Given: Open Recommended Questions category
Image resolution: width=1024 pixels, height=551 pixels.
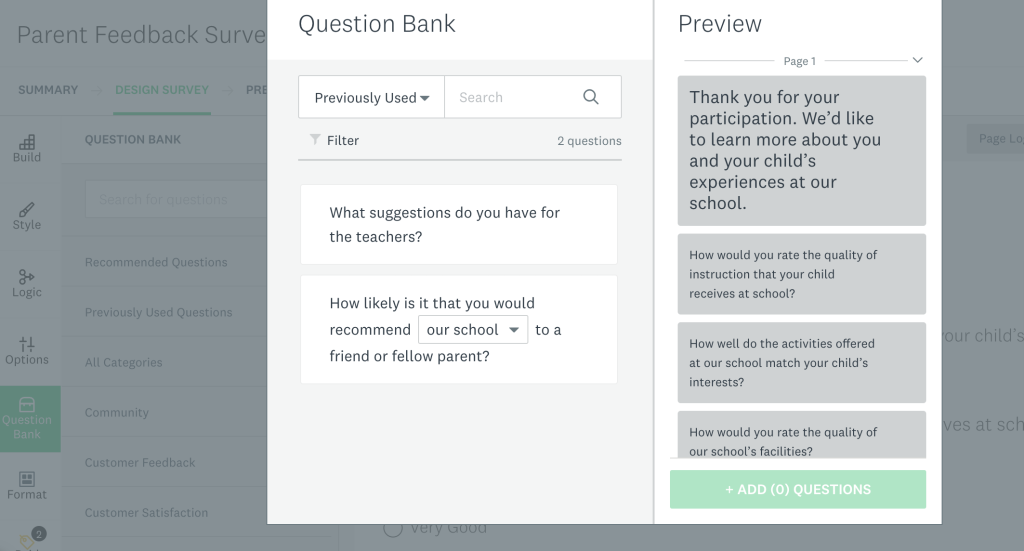Looking at the screenshot, I should tap(156, 262).
